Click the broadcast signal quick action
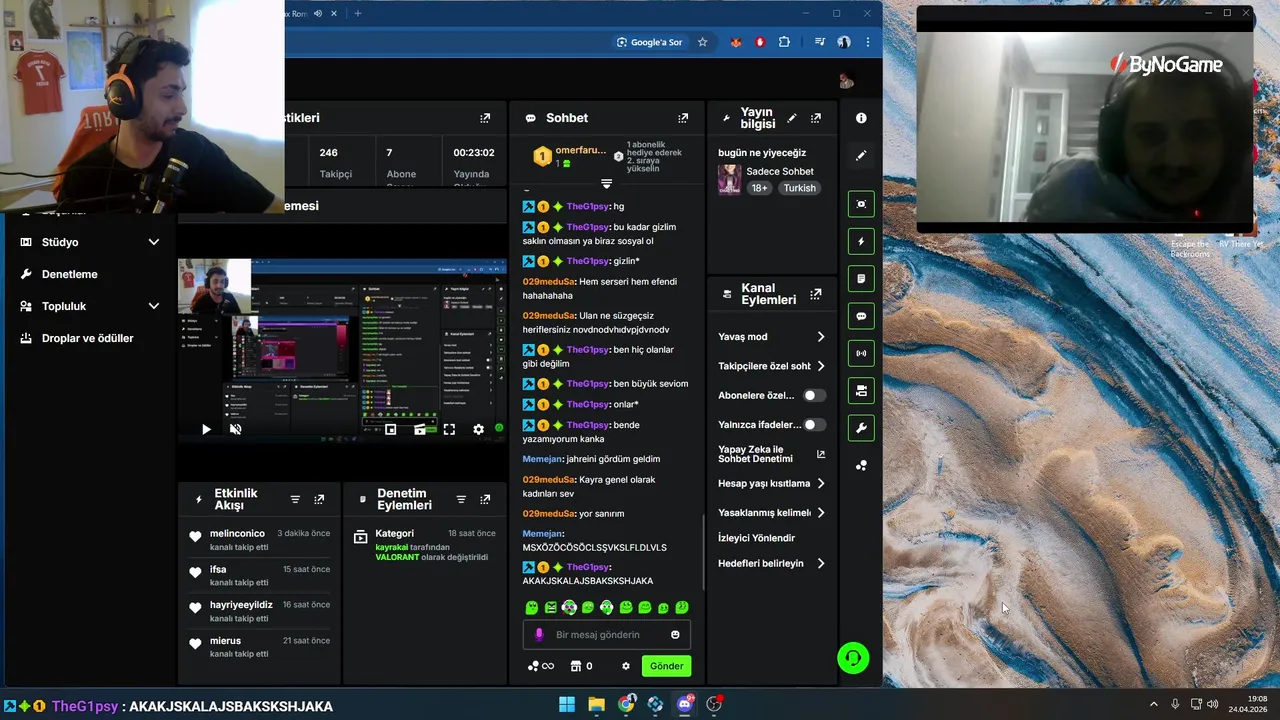This screenshot has width=1280, height=720. [861, 353]
